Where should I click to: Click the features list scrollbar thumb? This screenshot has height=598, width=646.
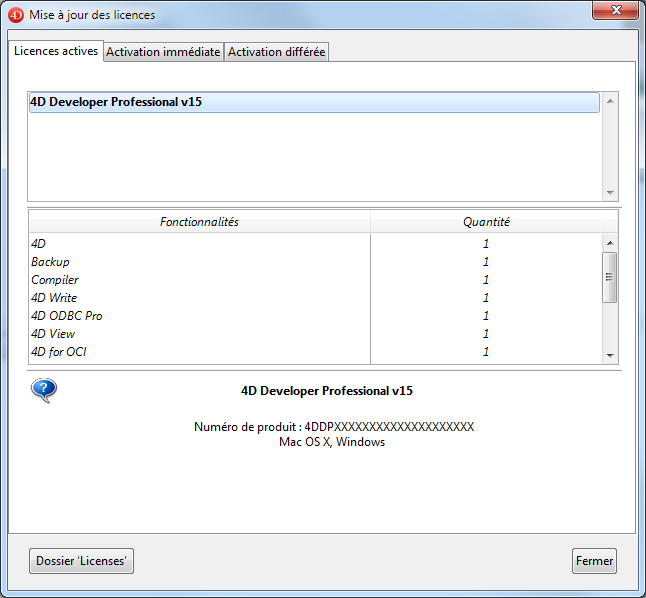click(x=610, y=277)
